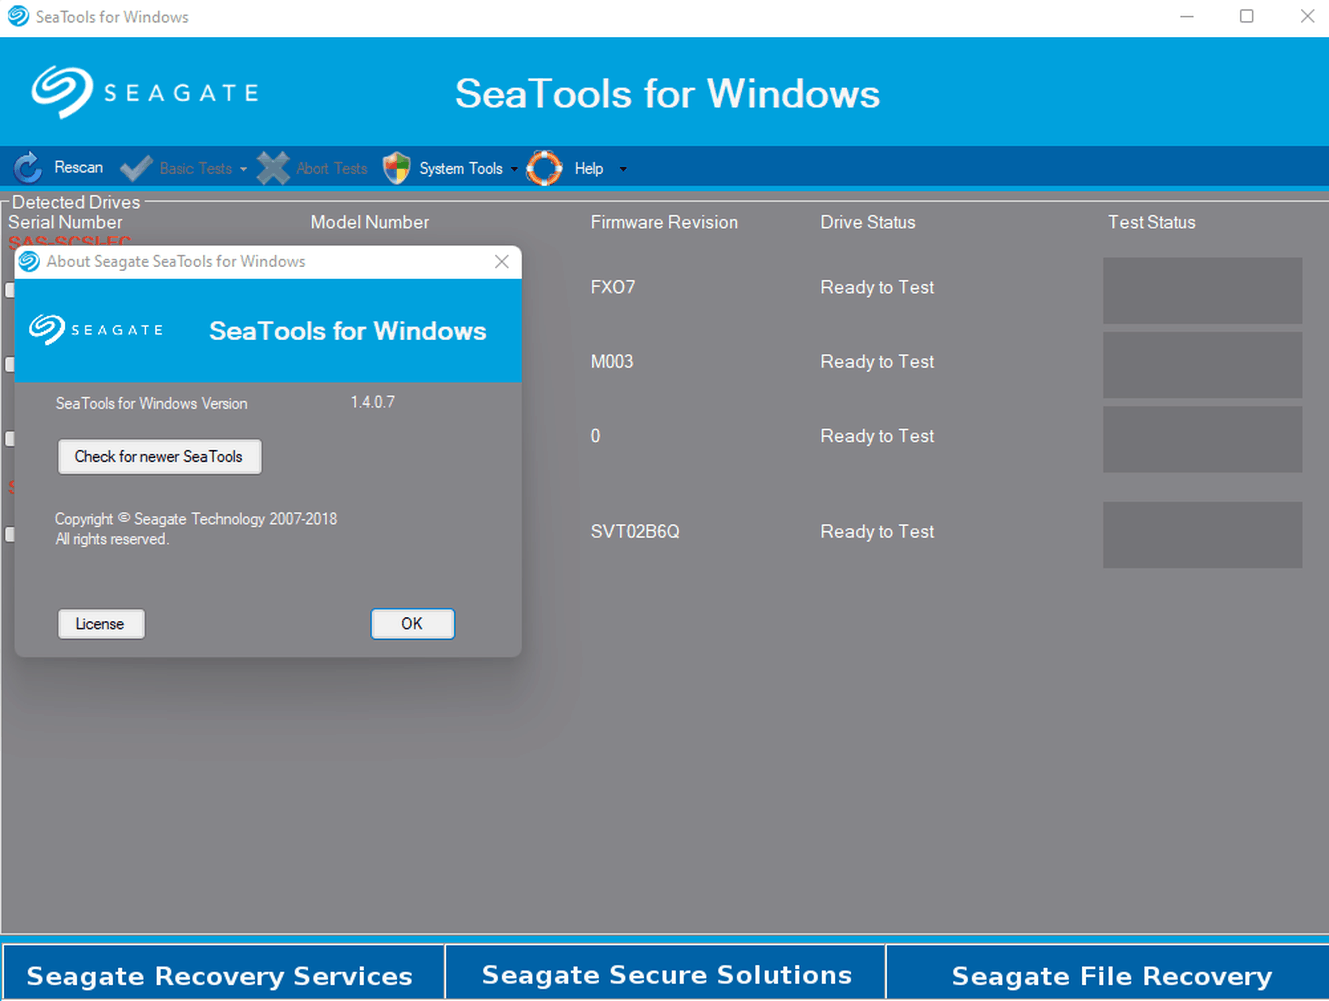Click the Help lifebuoy icon
Screen dimensions: 1329x1001
[545, 168]
